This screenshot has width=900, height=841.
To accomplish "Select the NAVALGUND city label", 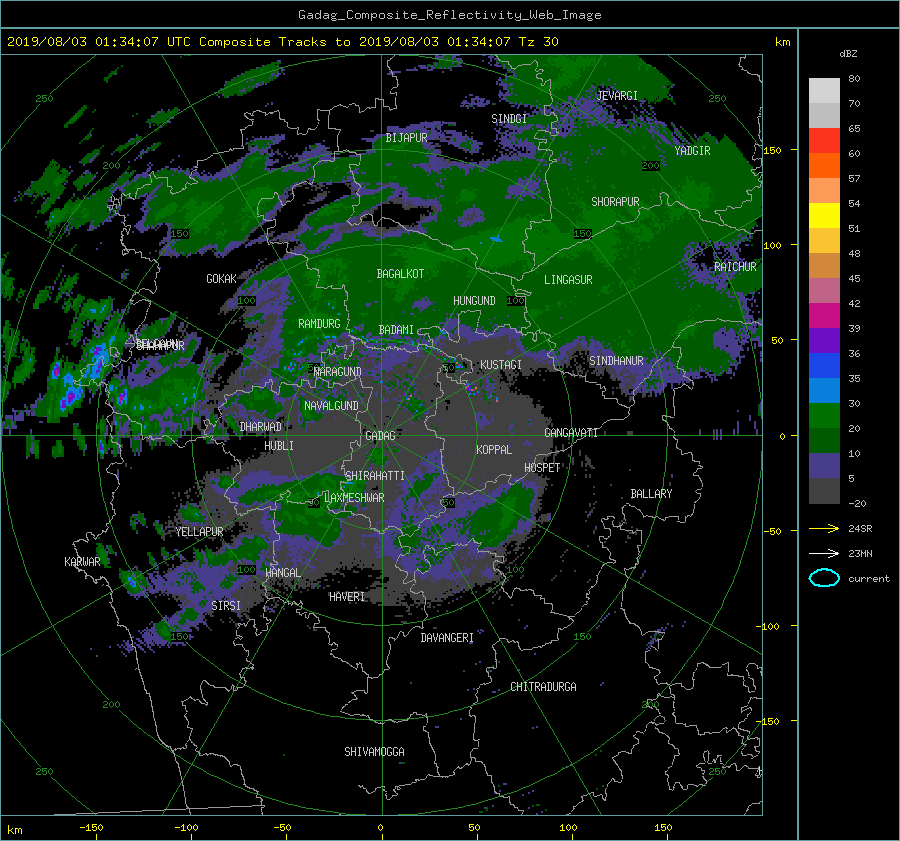I will [x=331, y=405].
